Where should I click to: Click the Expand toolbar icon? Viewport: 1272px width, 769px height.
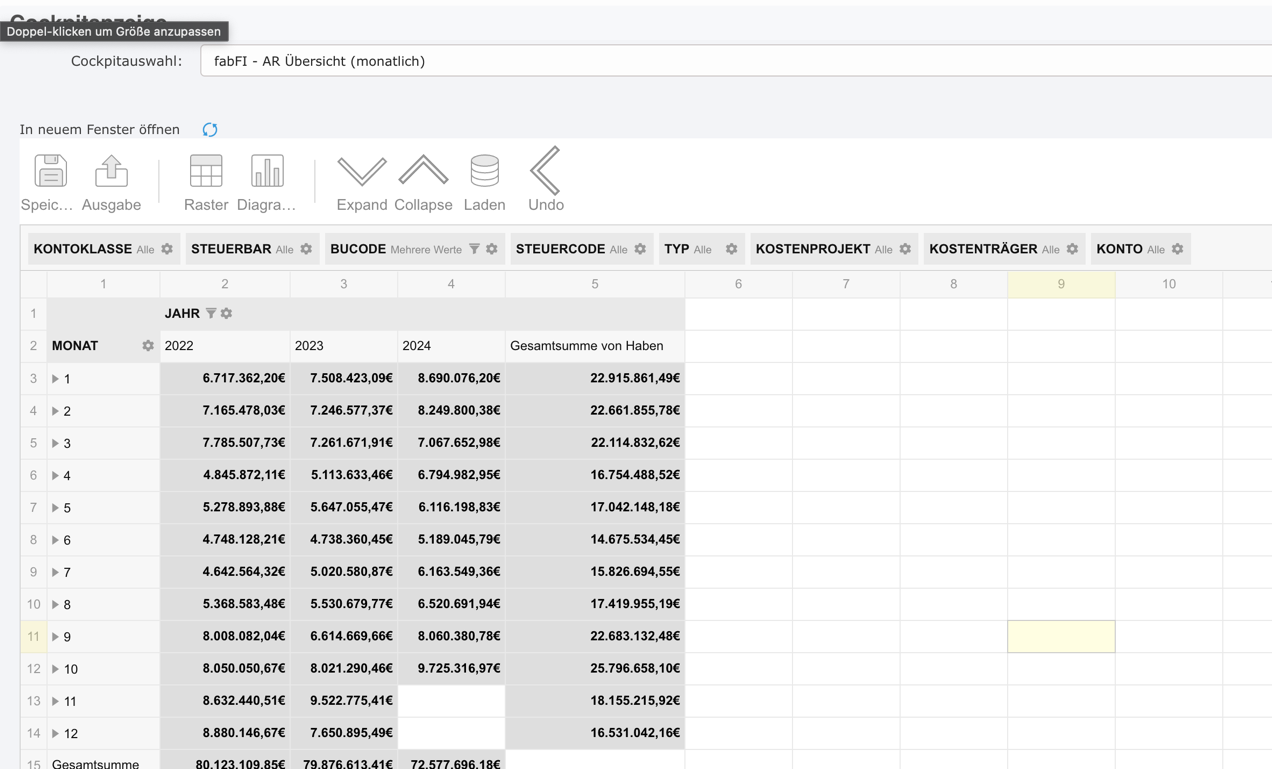click(x=361, y=172)
